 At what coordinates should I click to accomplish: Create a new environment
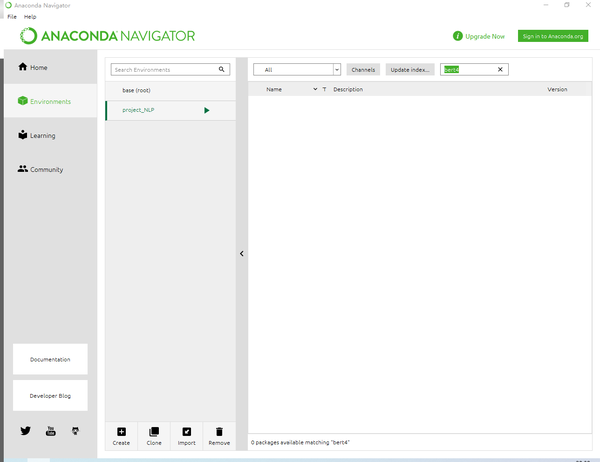[x=121, y=436]
